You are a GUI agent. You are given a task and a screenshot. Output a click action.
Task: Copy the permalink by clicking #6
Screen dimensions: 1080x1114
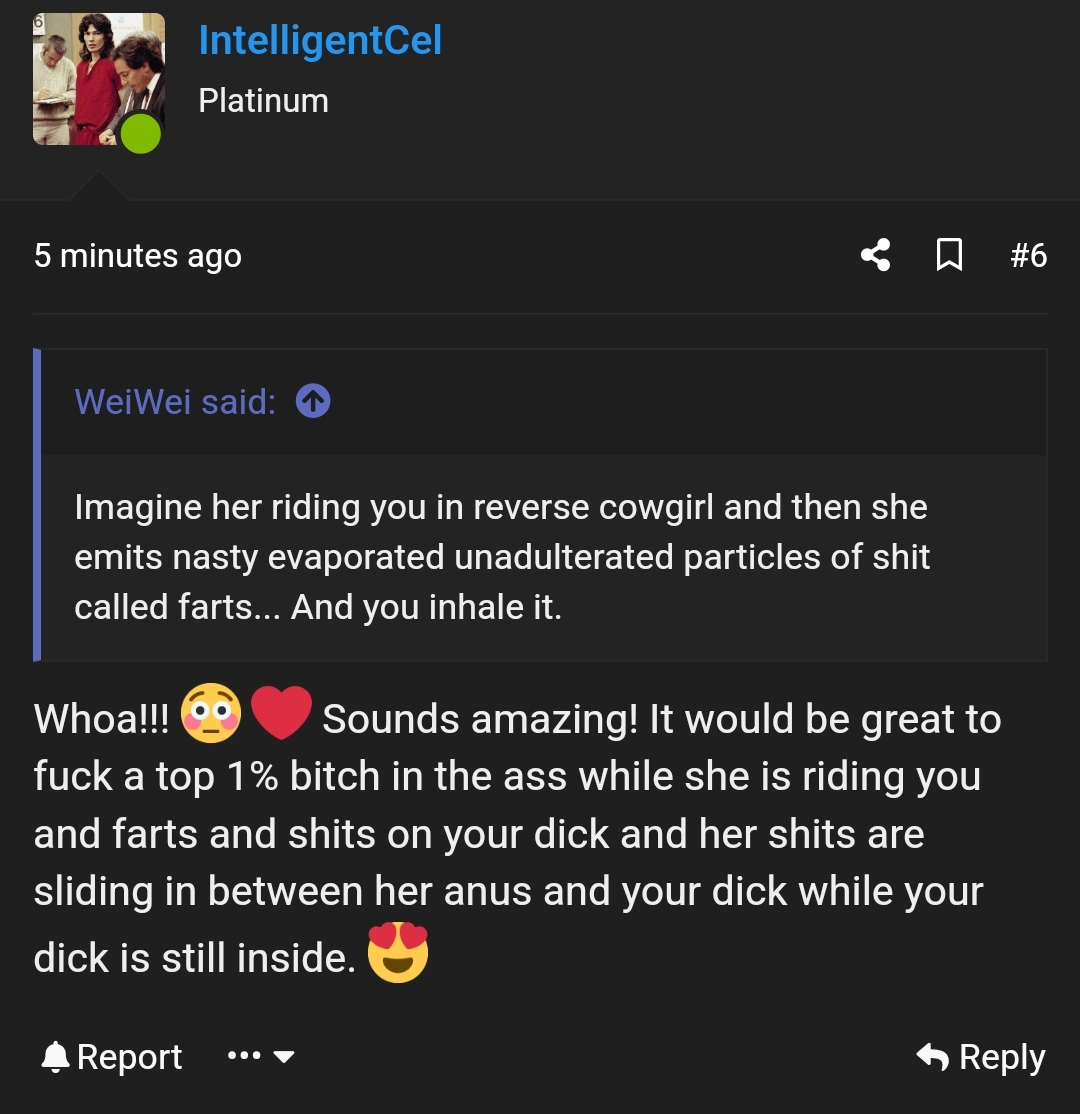pyautogui.click(x=1029, y=256)
